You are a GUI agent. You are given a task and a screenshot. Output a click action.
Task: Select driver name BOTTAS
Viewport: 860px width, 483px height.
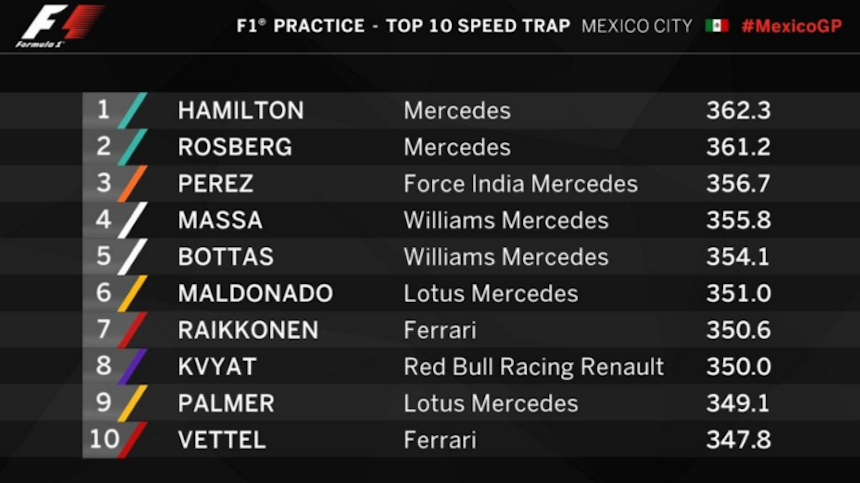tap(225, 257)
